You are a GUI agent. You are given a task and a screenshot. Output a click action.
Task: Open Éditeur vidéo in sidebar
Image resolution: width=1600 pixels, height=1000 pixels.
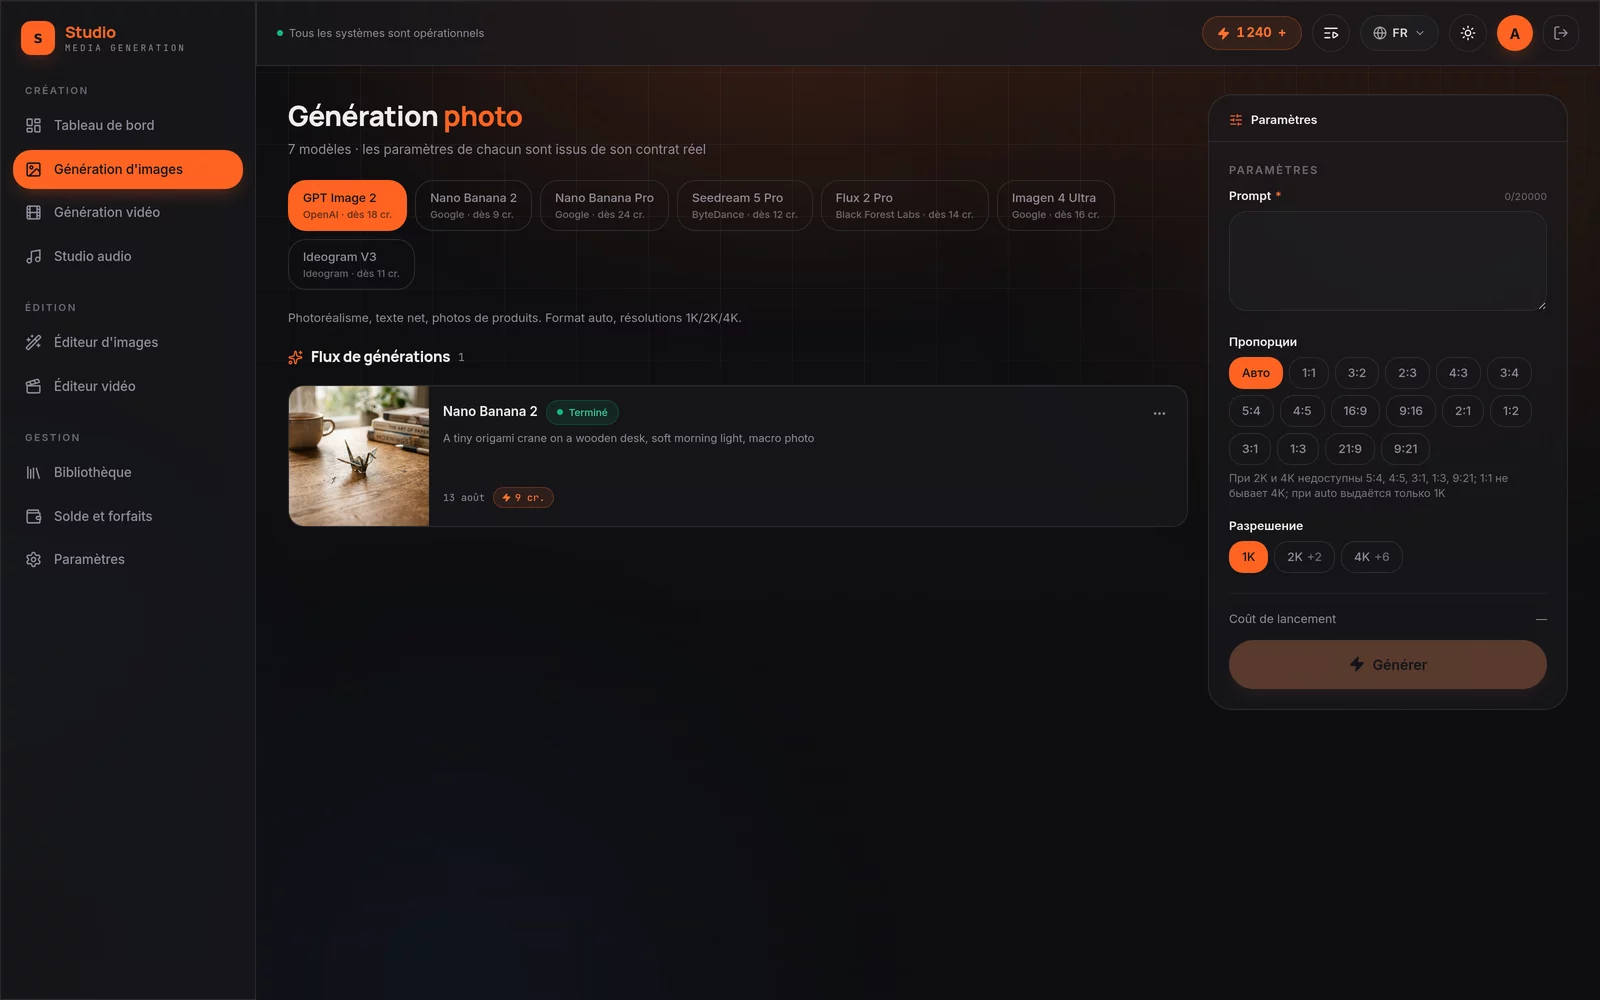(128, 386)
